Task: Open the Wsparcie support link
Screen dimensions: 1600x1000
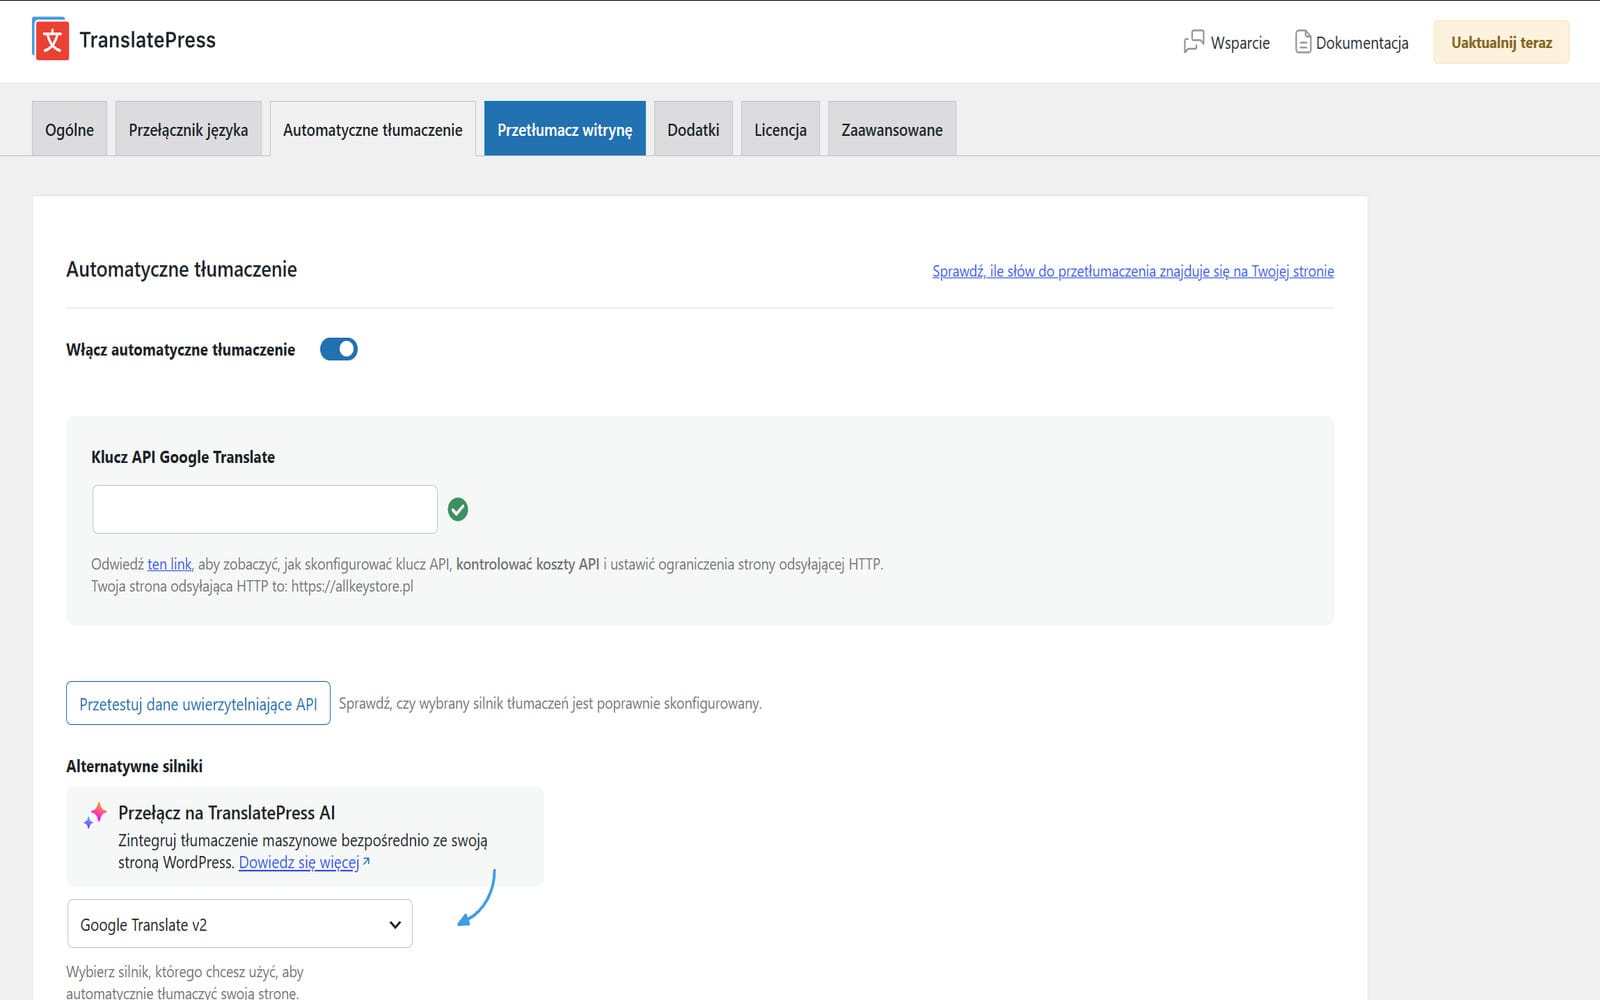Action: click(x=1227, y=42)
